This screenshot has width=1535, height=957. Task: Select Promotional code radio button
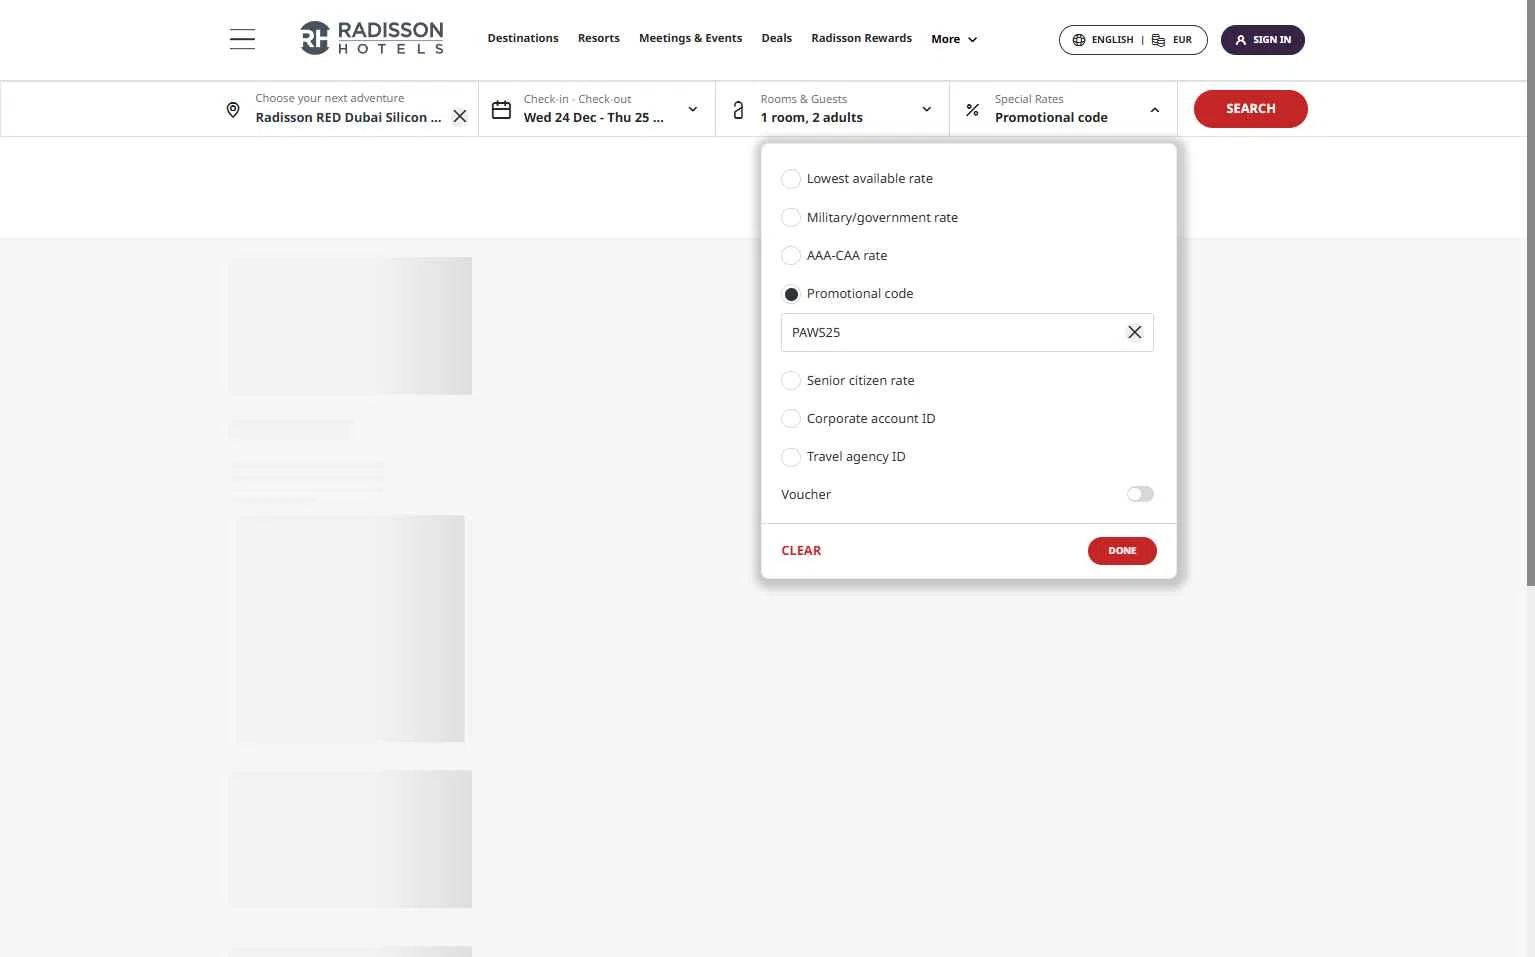pos(791,294)
